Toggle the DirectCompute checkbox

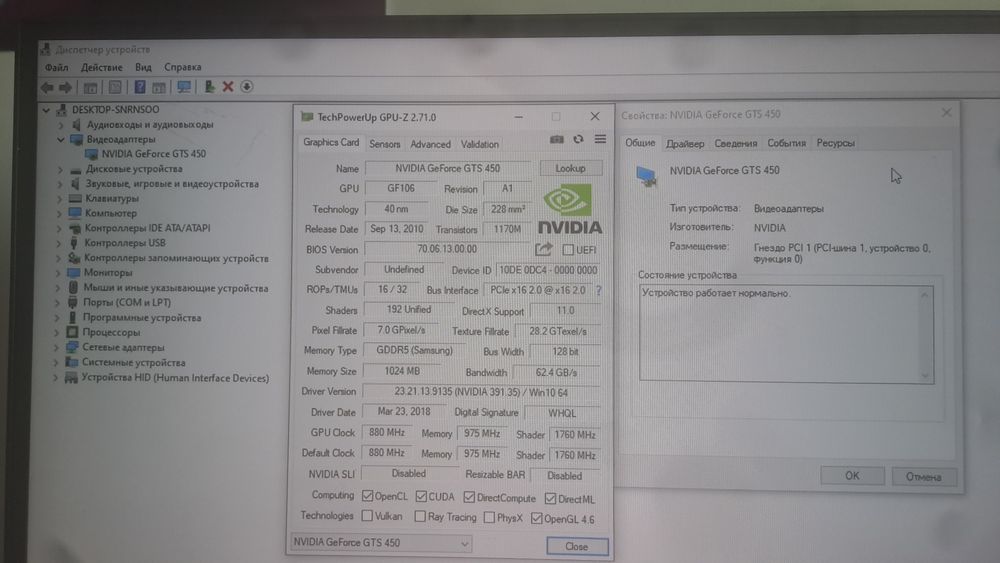pos(469,497)
